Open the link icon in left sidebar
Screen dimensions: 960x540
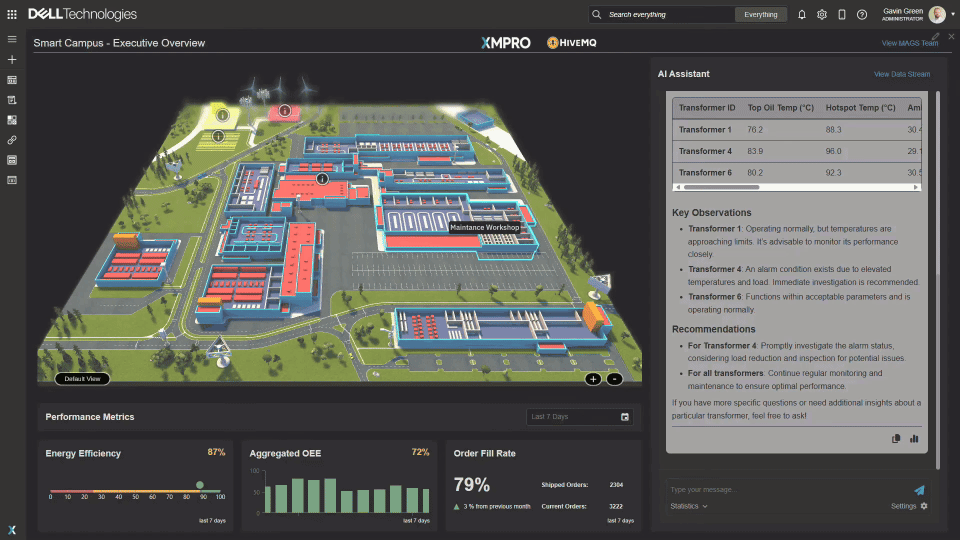coord(12,140)
